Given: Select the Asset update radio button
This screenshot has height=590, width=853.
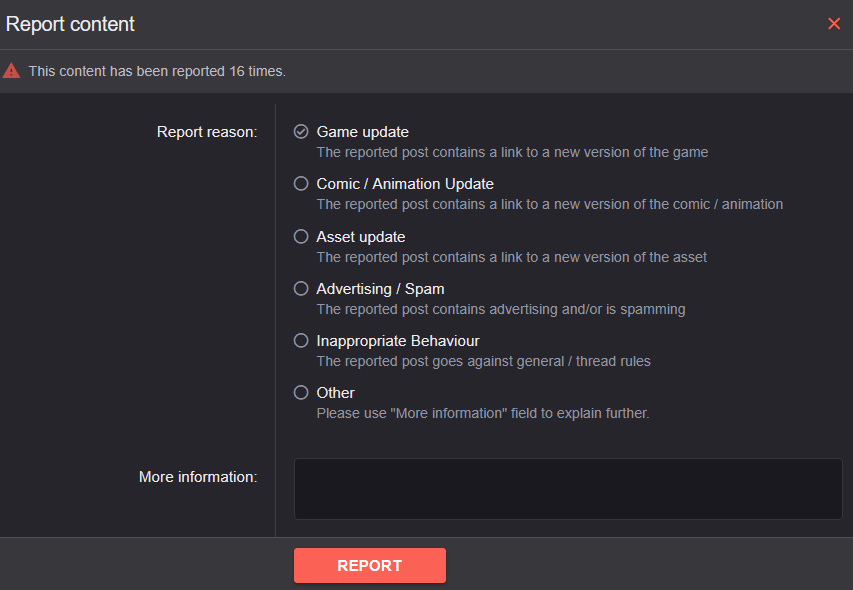Looking at the screenshot, I should point(301,237).
